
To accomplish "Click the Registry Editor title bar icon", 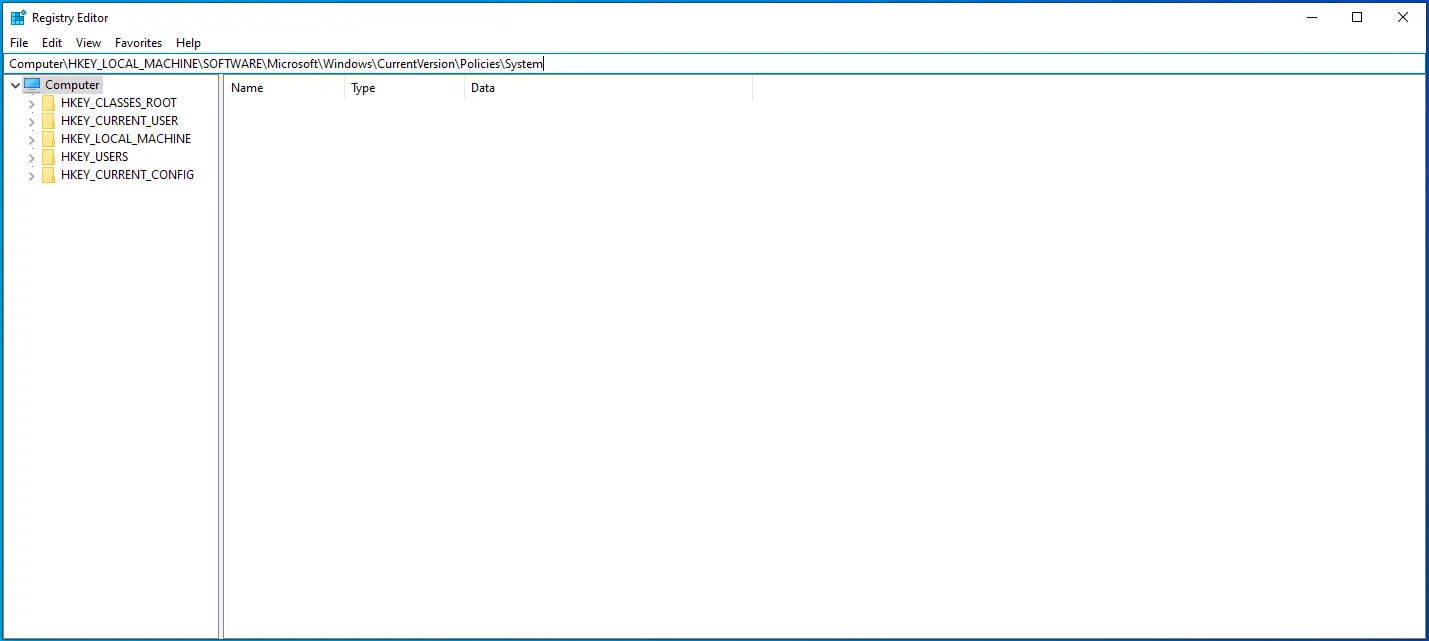I will (x=18, y=17).
